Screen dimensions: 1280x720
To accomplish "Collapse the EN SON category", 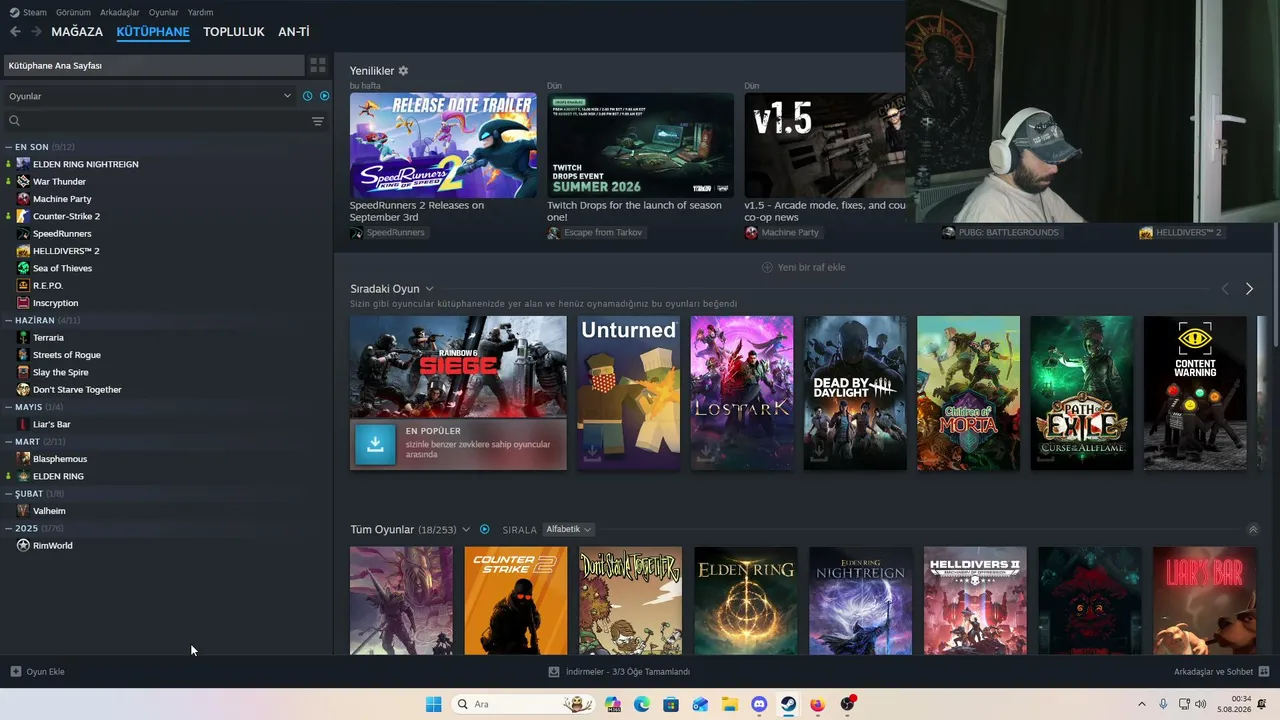I will click(x=9, y=147).
